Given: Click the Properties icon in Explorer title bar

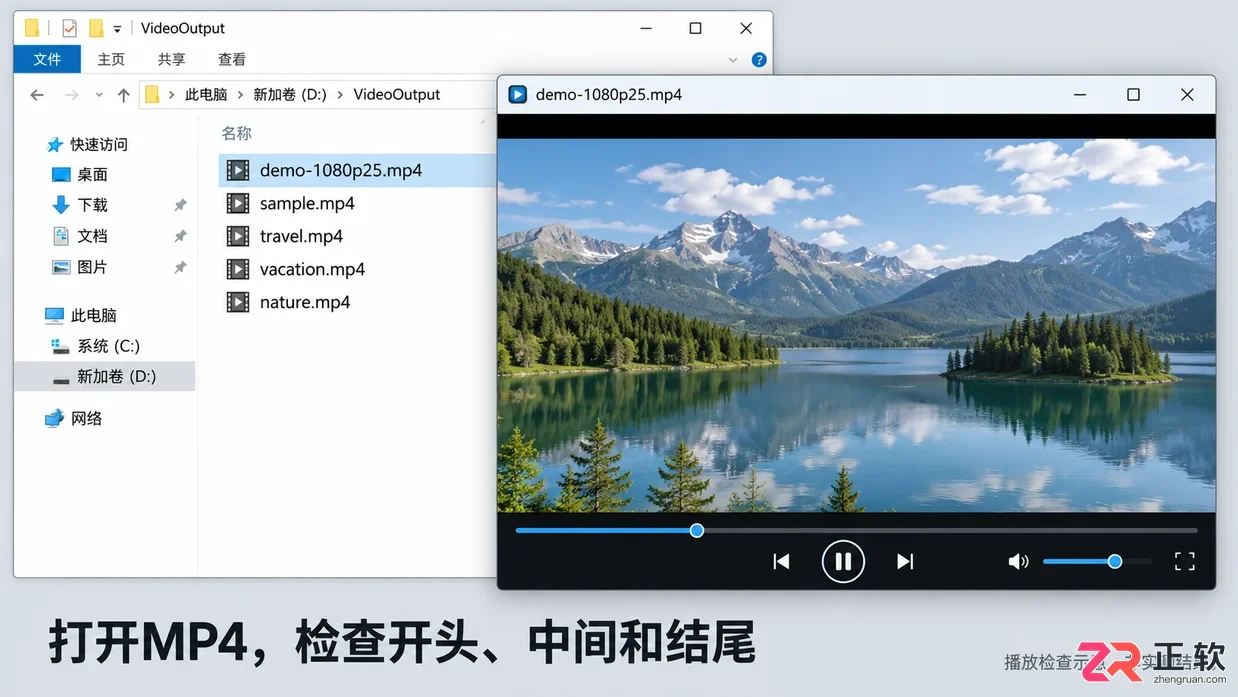Looking at the screenshot, I should point(69,28).
